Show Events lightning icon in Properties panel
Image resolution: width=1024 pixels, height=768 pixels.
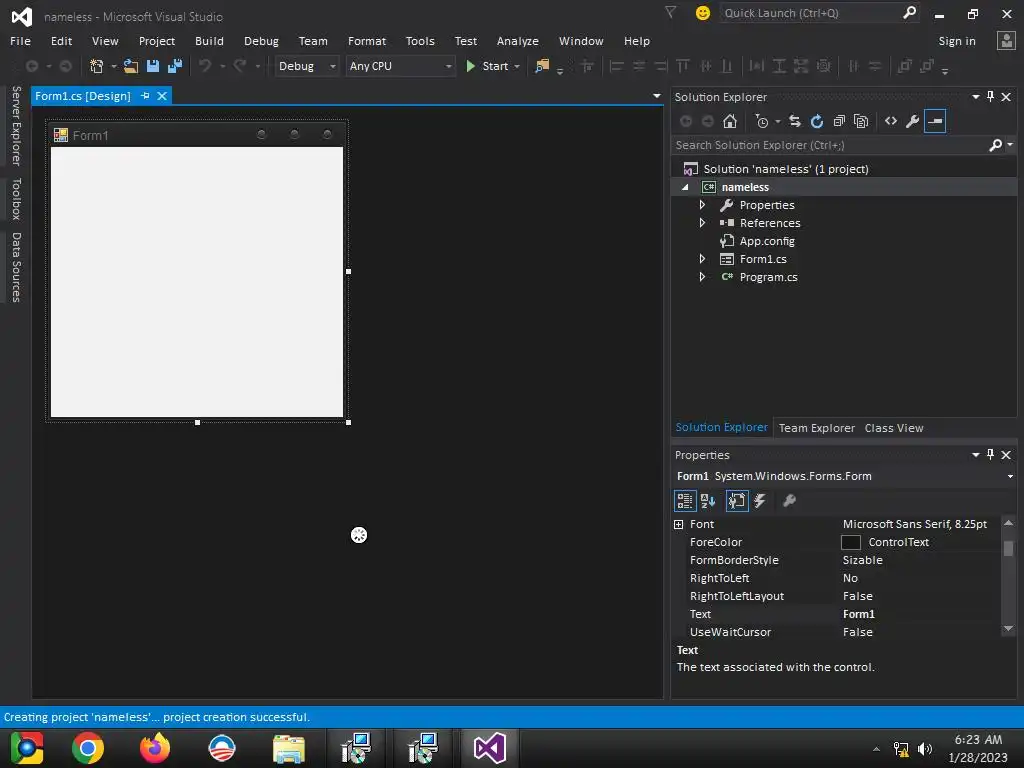coord(760,501)
